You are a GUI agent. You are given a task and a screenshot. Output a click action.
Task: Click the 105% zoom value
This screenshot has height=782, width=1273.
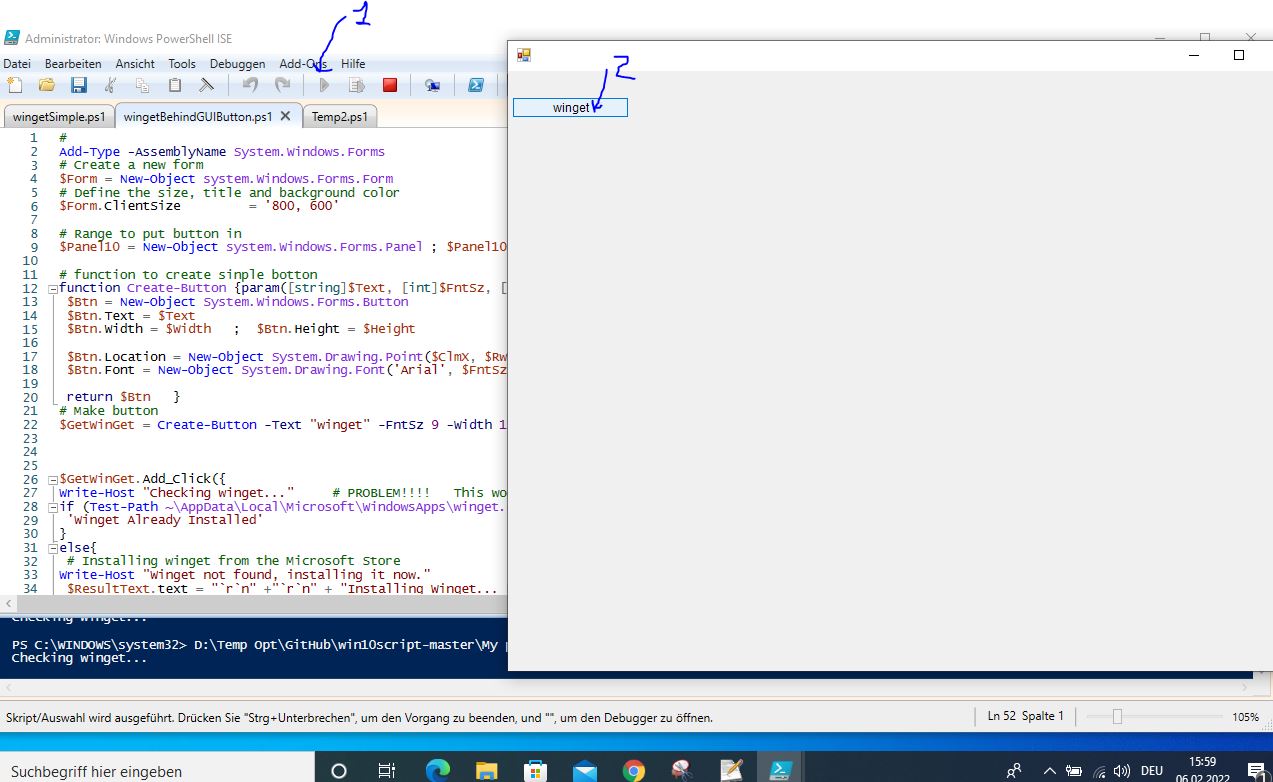coord(1245,716)
